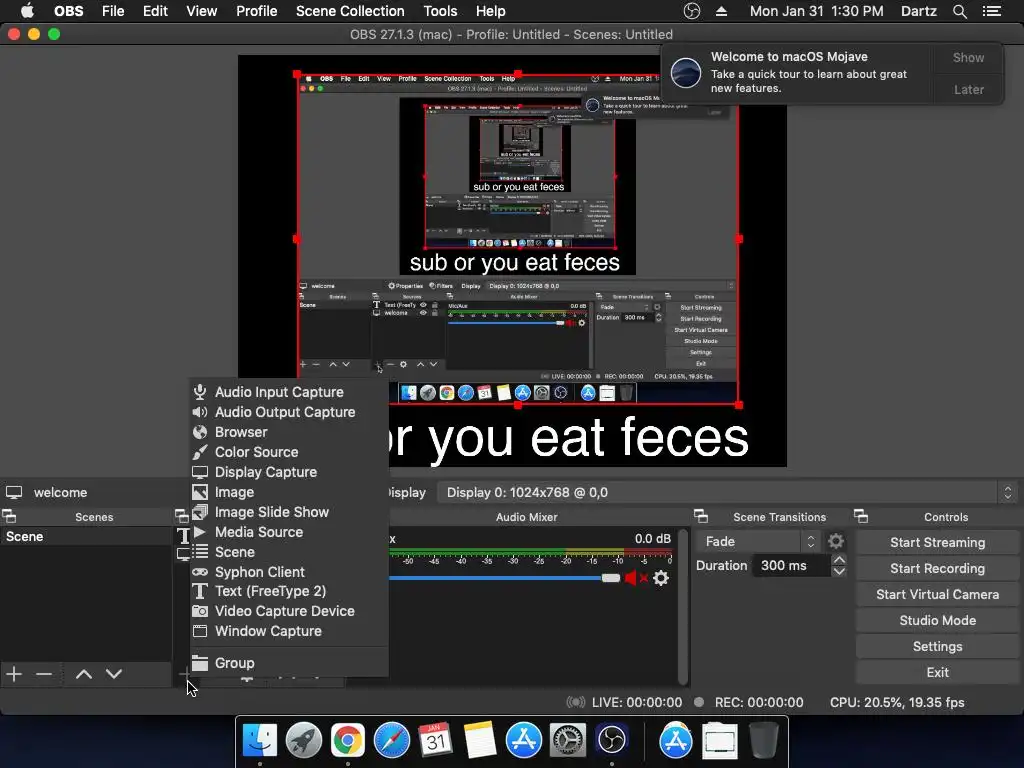The width and height of the screenshot is (1024, 768).
Task: Click Show on the Mojave notification
Action: (968, 57)
